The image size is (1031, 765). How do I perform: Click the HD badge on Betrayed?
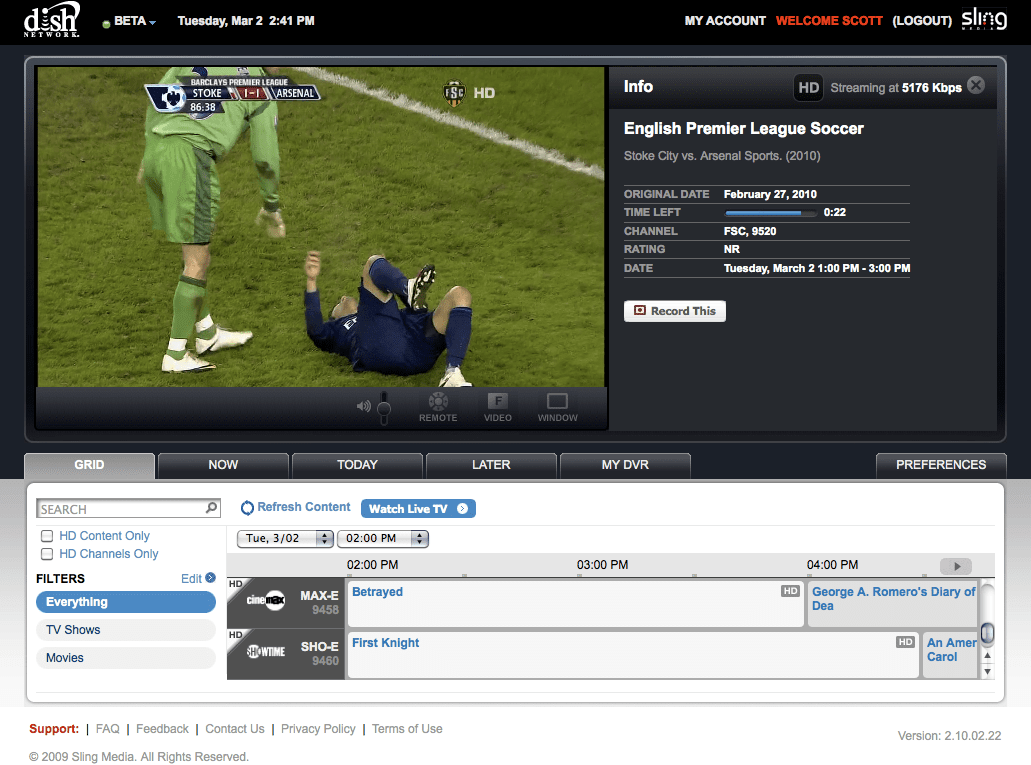[x=790, y=591]
